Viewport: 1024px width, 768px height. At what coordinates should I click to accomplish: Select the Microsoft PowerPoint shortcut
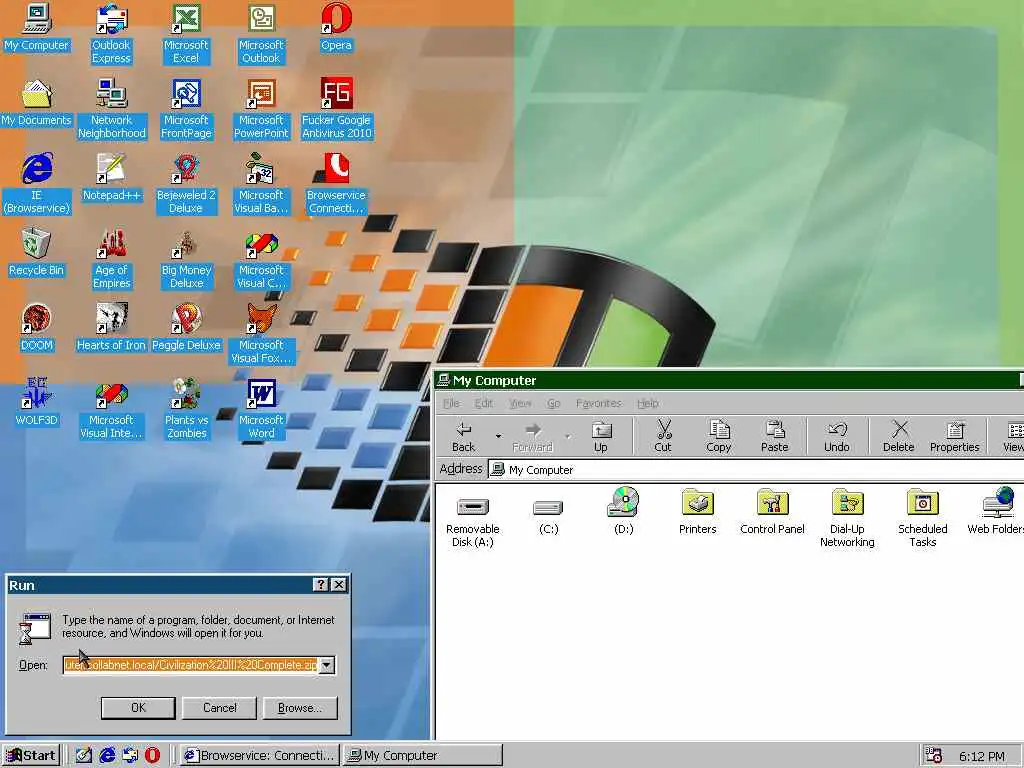click(261, 109)
